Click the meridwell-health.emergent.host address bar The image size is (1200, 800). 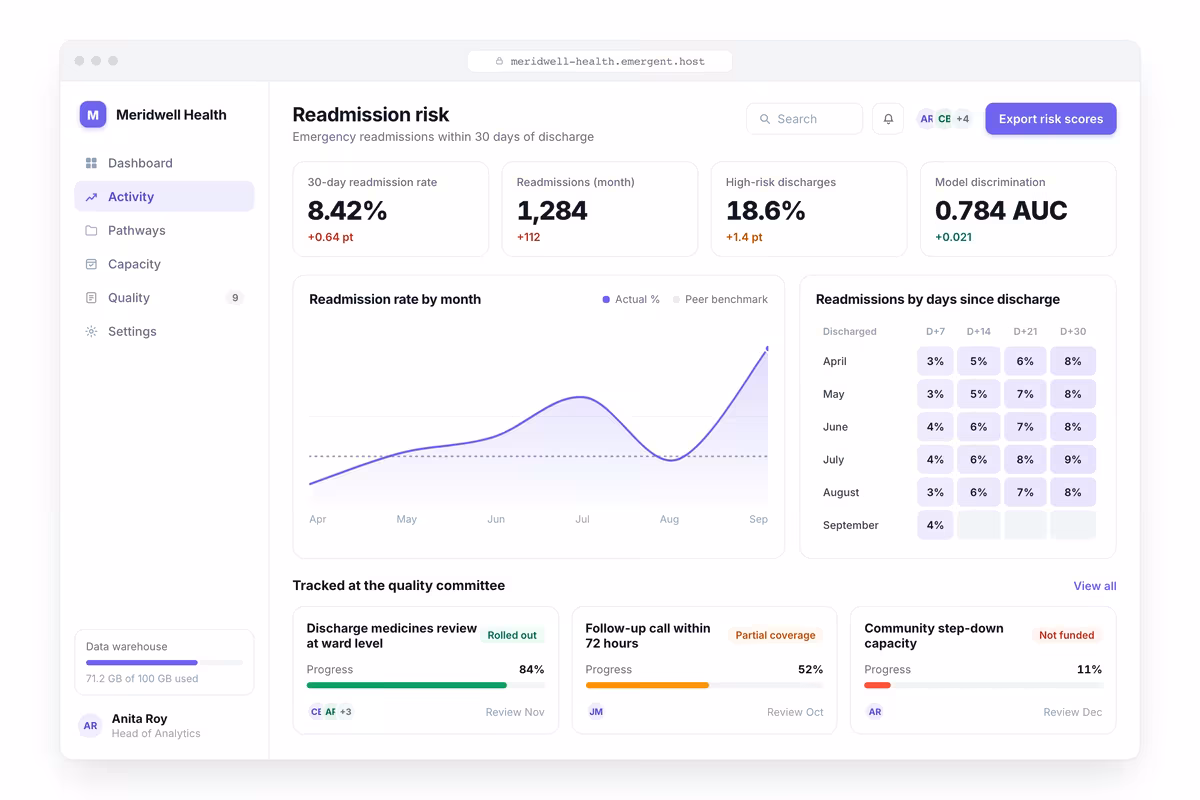tap(600, 61)
